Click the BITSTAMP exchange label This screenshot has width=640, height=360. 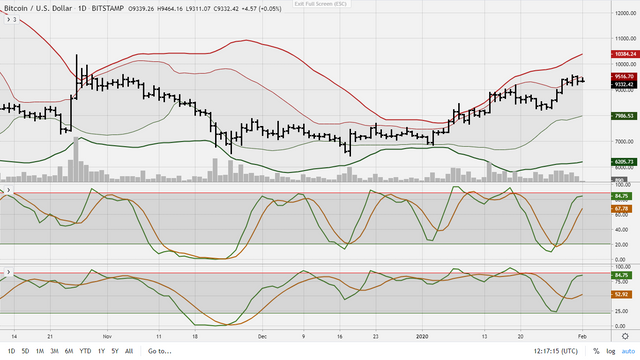[107, 8]
